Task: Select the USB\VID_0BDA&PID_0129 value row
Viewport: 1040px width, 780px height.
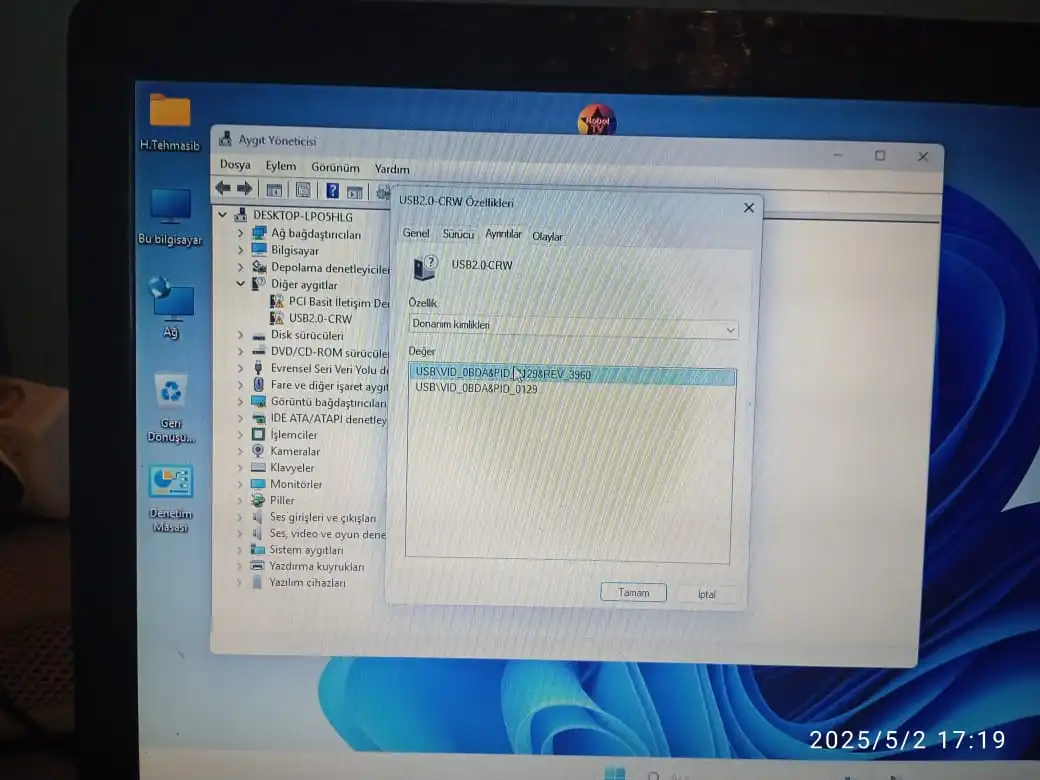Action: pyautogui.click(x=476, y=388)
